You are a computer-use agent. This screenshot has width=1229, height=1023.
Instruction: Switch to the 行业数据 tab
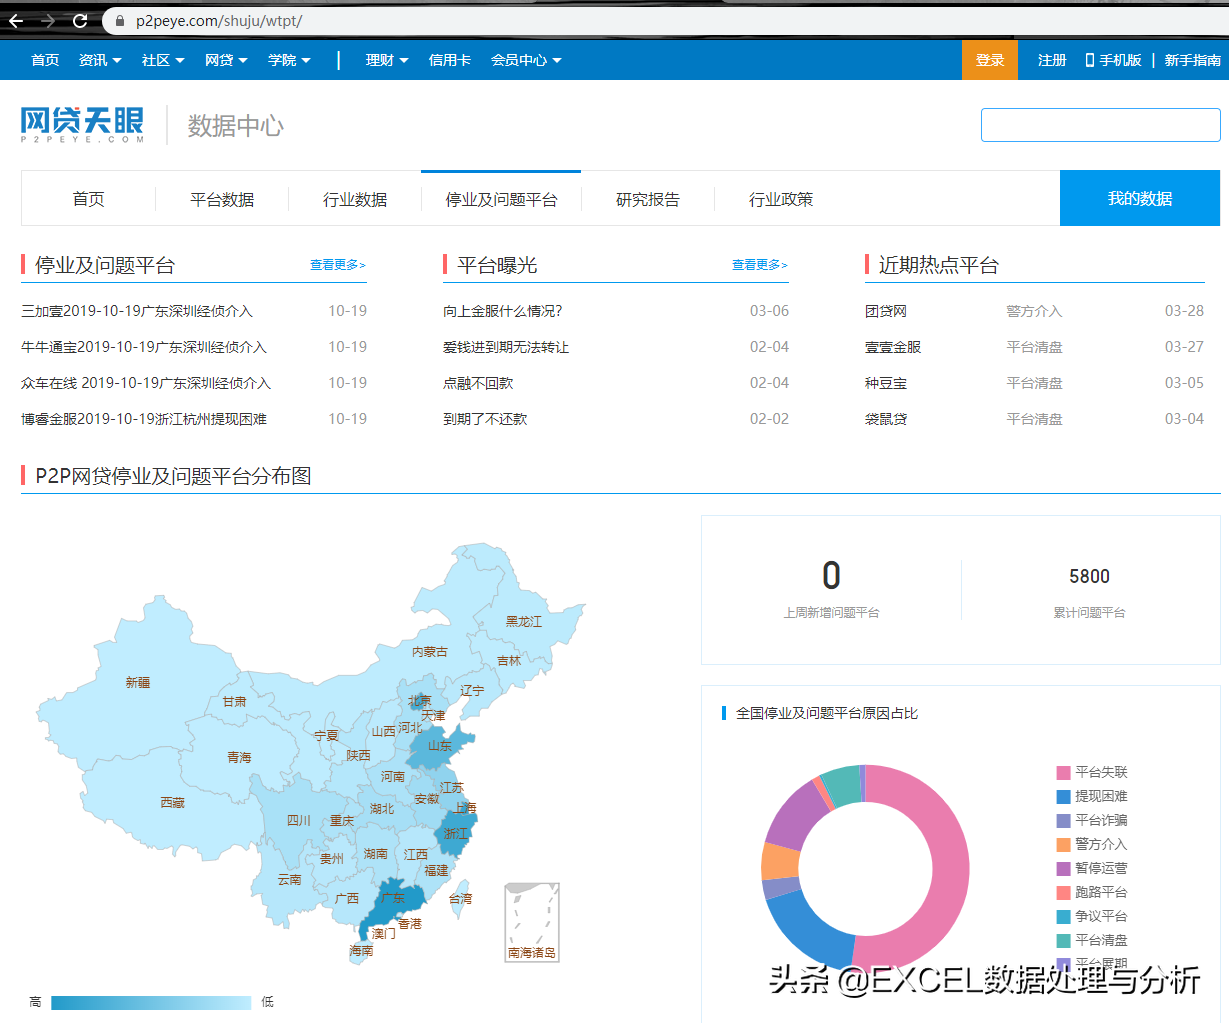355,199
